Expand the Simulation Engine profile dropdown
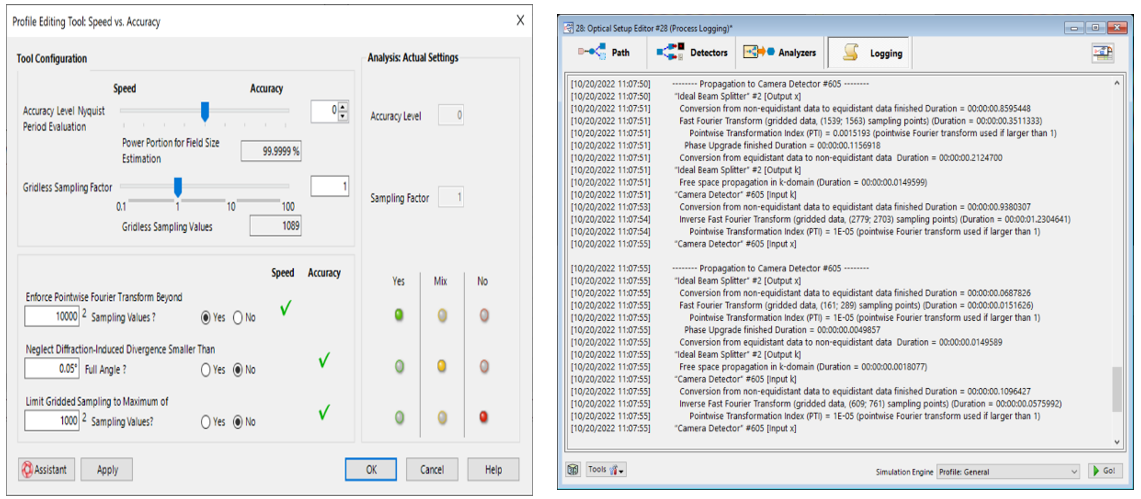The image size is (1141, 499). pyautogui.click(x=1074, y=471)
